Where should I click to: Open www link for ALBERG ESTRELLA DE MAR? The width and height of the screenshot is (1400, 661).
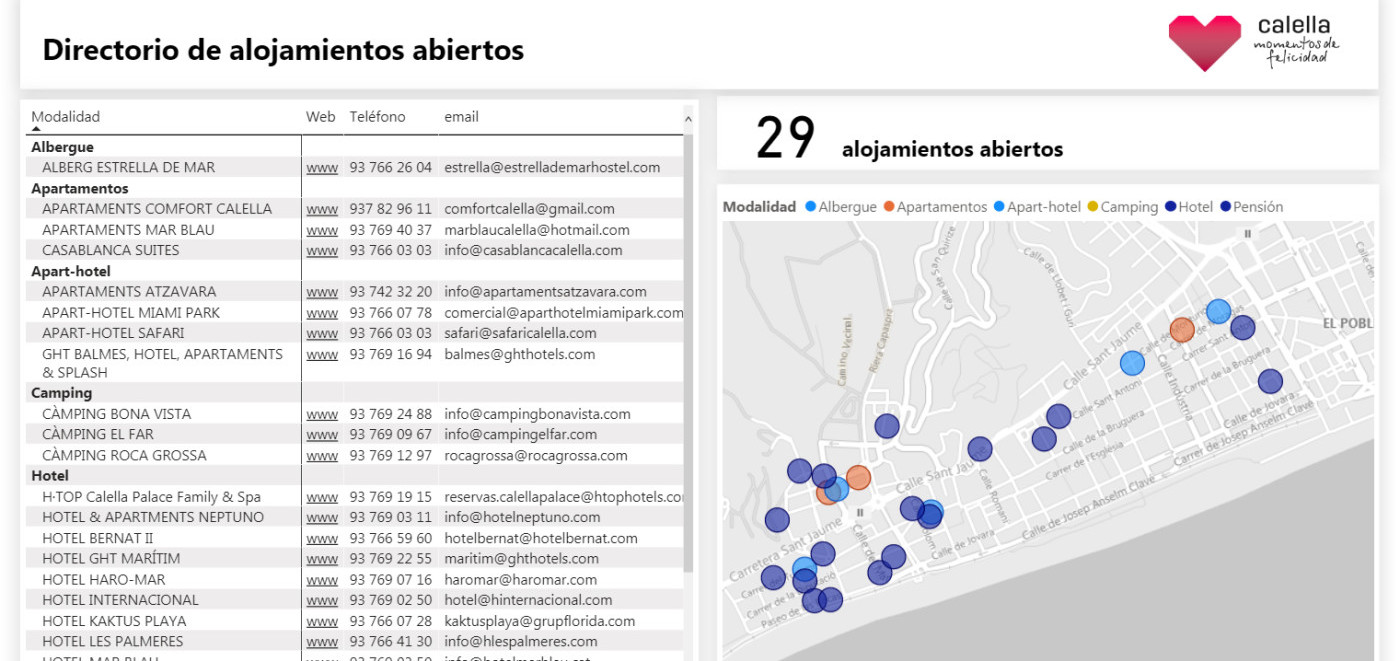point(321,168)
